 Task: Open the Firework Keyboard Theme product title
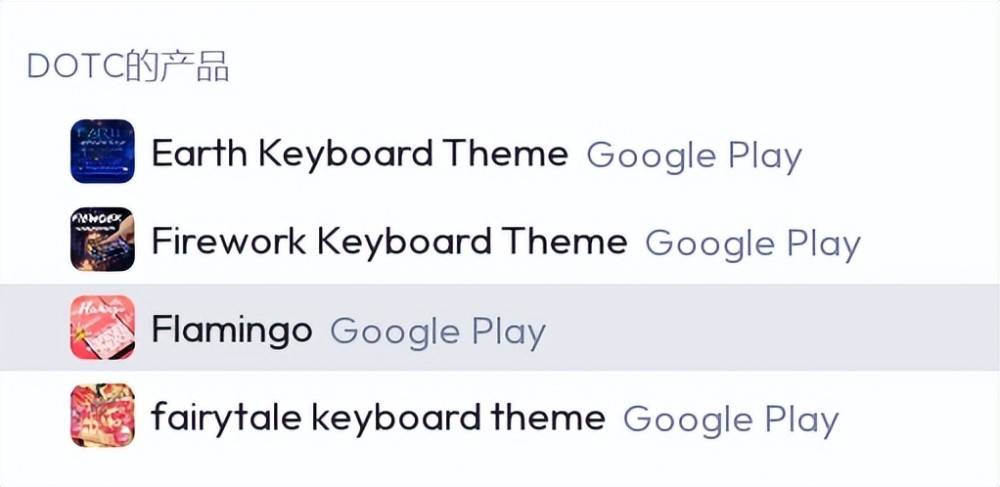(389, 241)
